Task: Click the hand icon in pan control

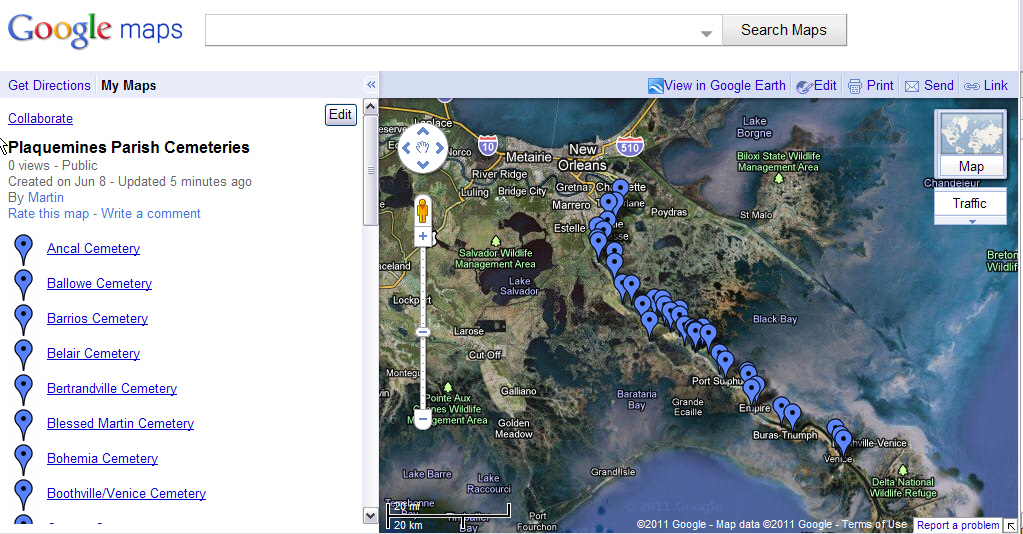Action: point(423,148)
